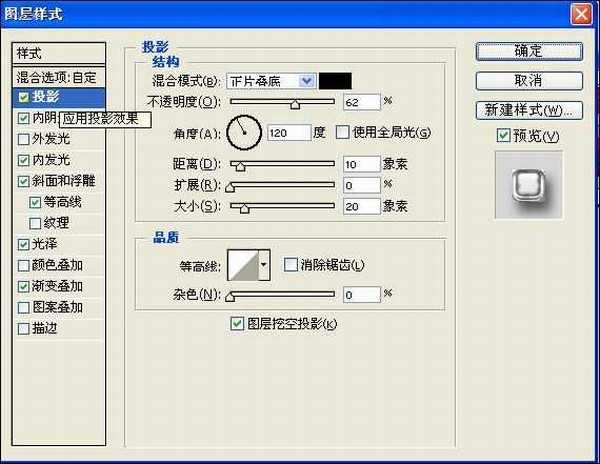Enable 使用全局光 global light checkbox
600x464 pixels.
pos(343,132)
